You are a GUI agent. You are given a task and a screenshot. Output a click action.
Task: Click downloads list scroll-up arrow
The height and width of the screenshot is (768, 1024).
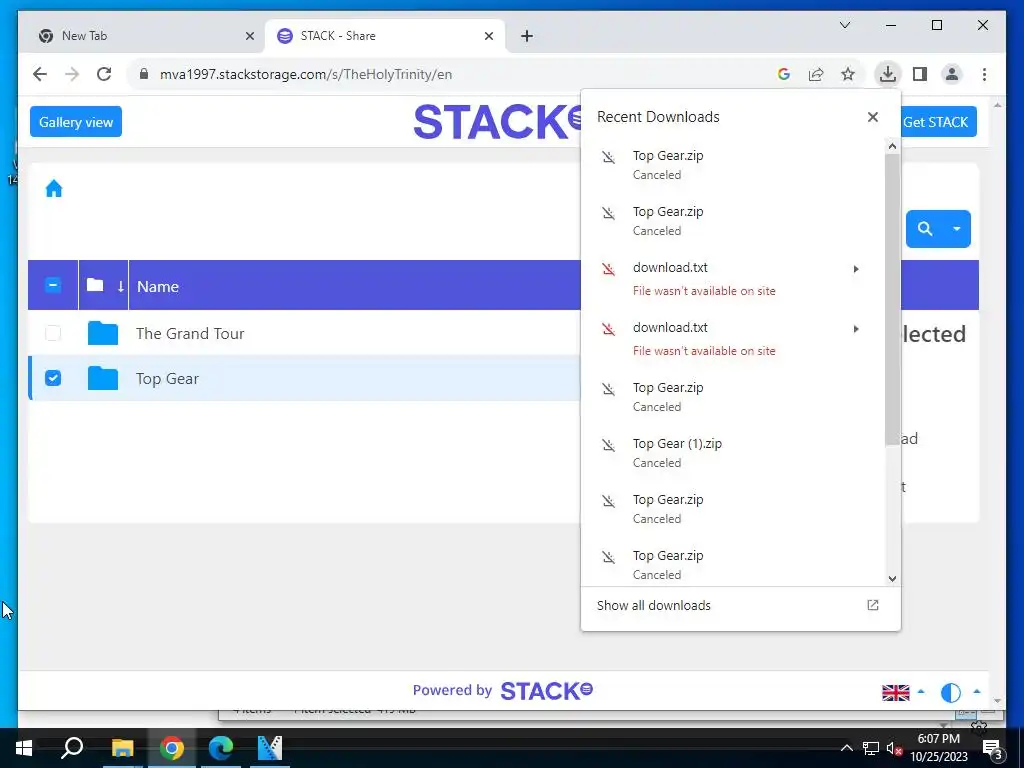[892, 146]
